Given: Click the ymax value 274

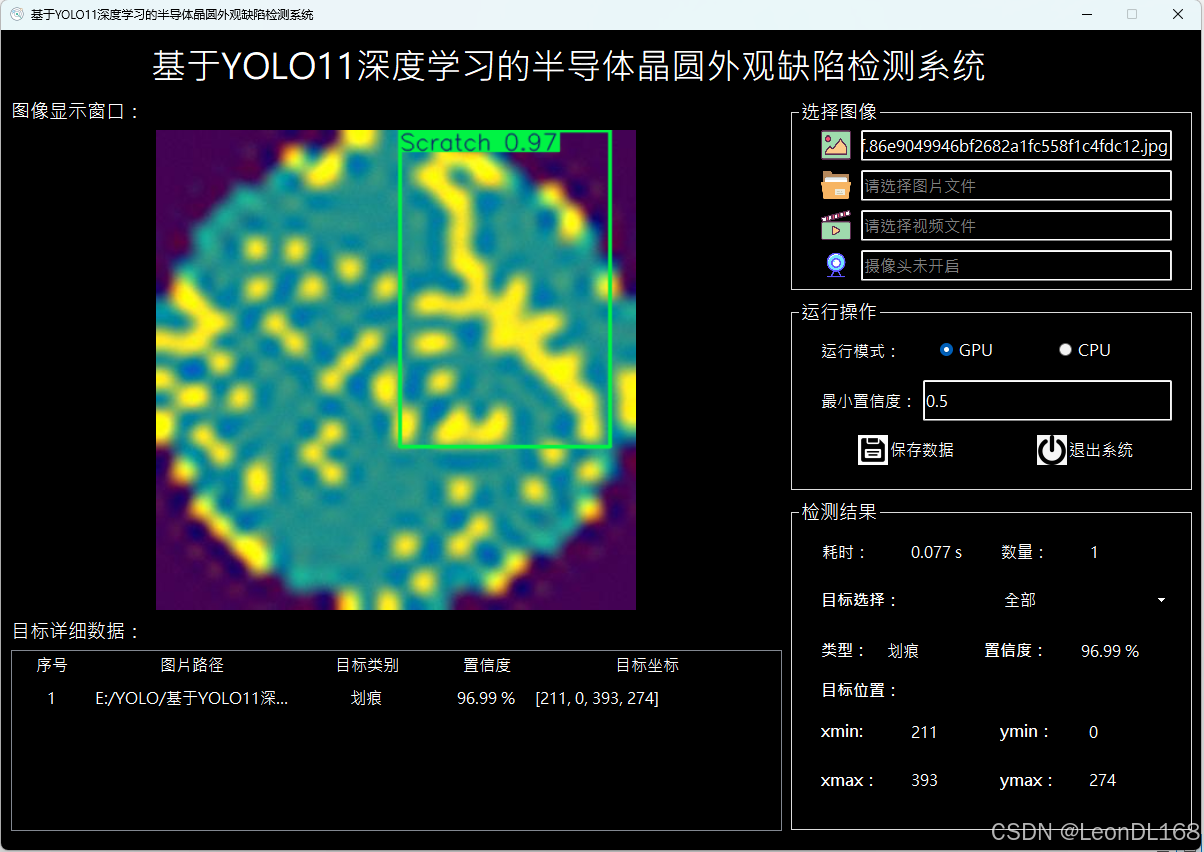Looking at the screenshot, I should (1102, 780).
